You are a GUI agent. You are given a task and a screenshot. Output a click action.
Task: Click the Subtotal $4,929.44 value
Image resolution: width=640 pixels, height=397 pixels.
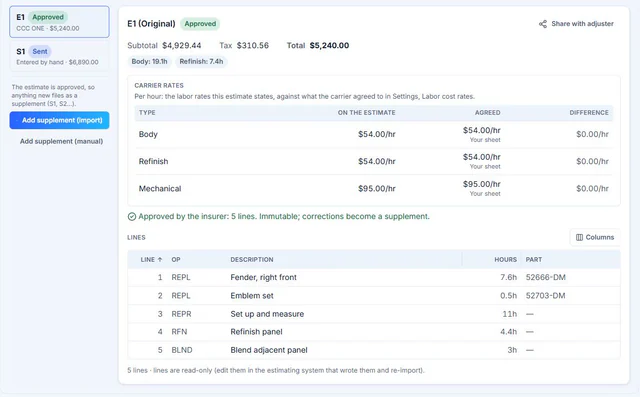coord(182,46)
